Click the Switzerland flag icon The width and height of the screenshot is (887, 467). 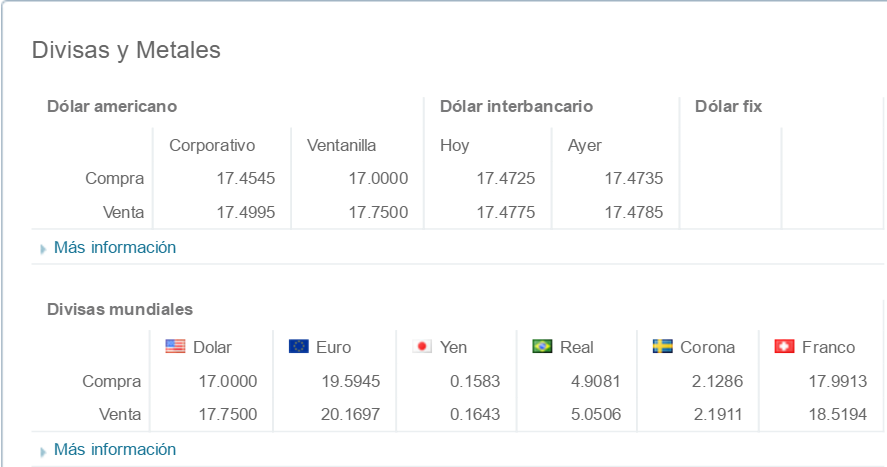[x=784, y=347]
